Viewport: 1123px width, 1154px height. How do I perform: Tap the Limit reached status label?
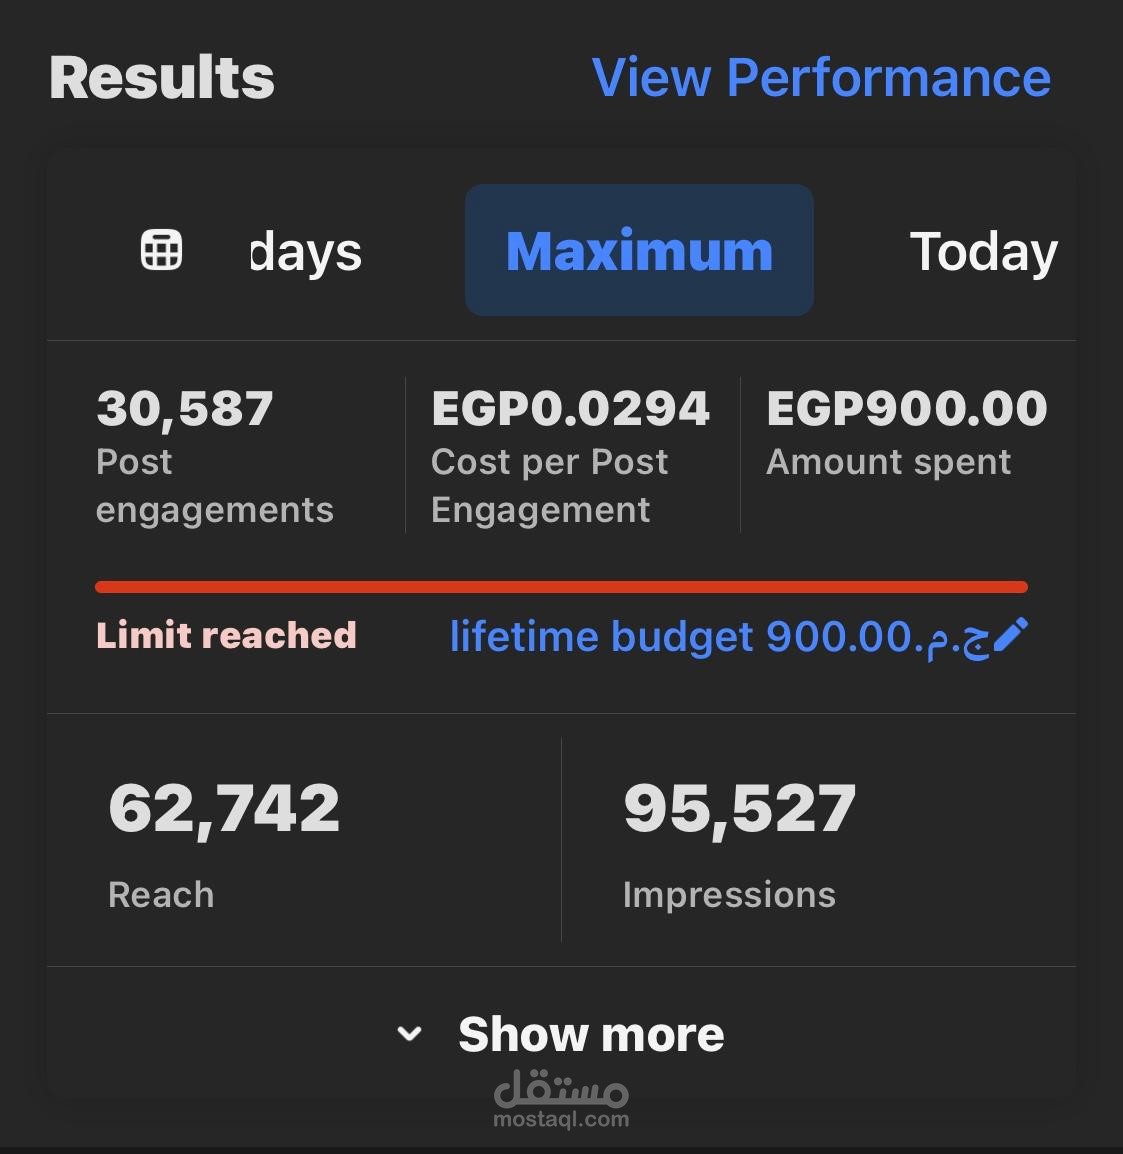(x=227, y=635)
